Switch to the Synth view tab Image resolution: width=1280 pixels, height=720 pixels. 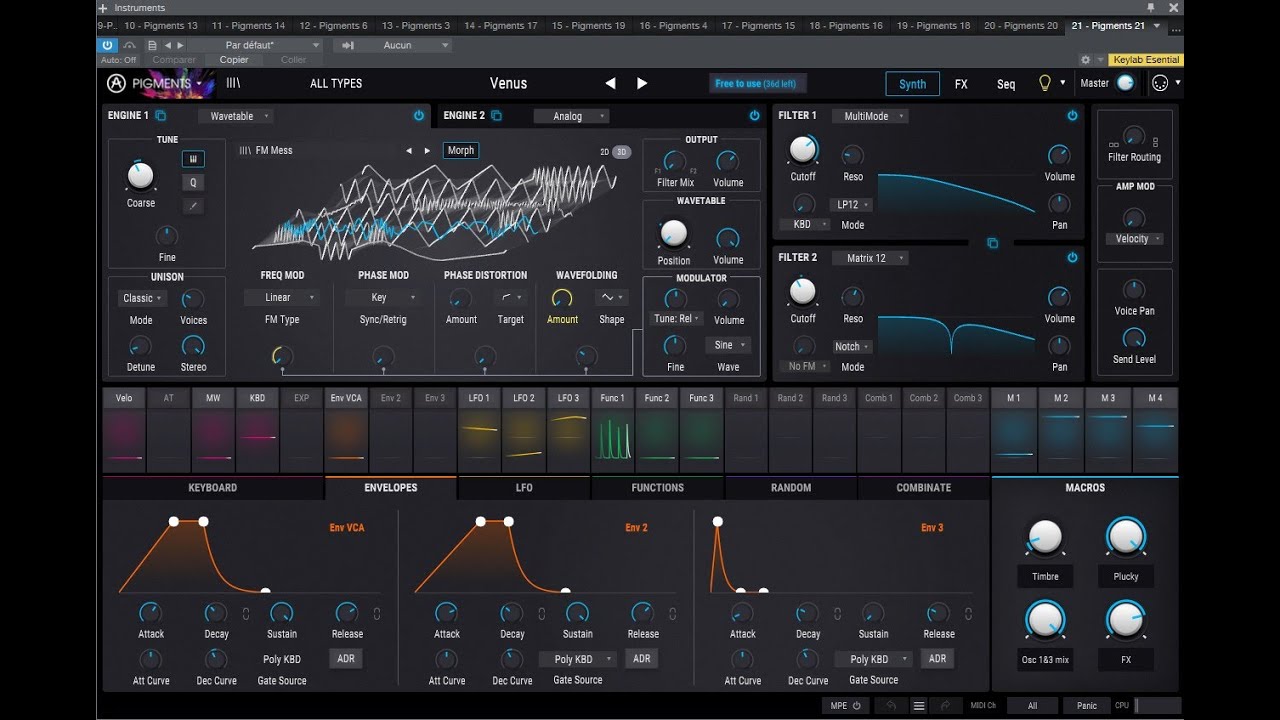point(912,84)
